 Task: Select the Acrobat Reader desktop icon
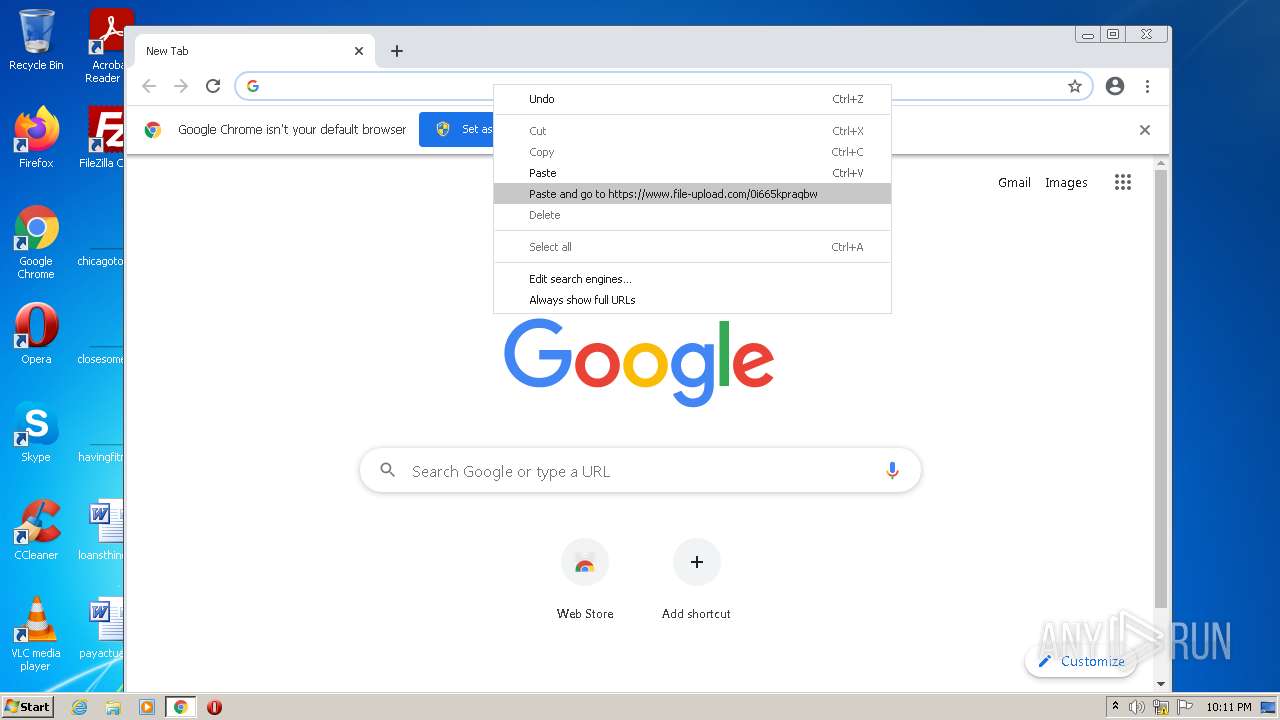tap(104, 46)
